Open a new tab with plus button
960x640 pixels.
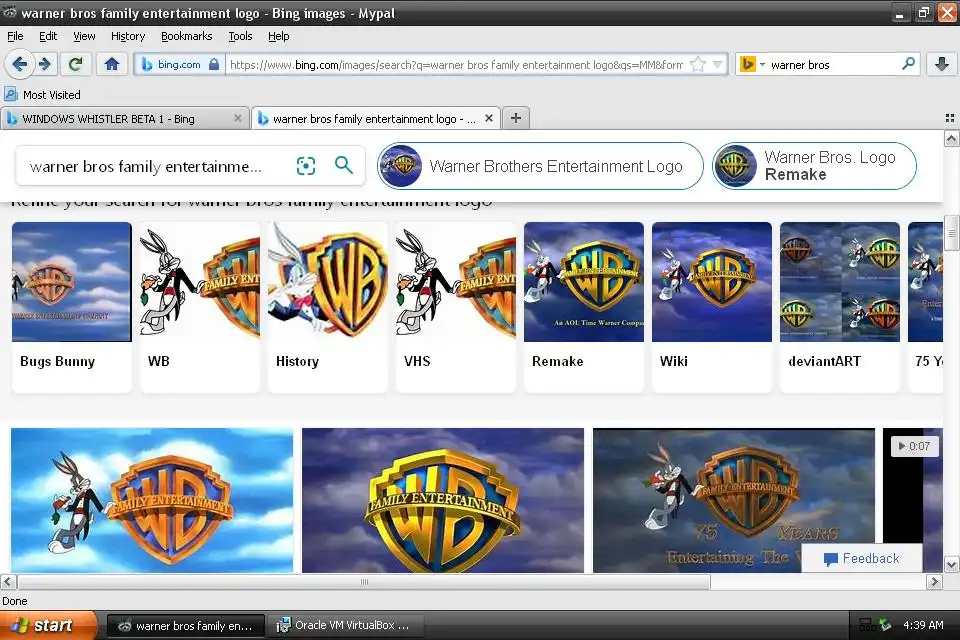click(x=516, y=118)
